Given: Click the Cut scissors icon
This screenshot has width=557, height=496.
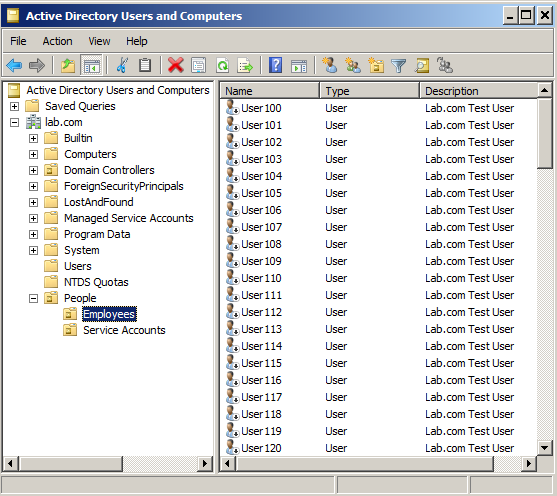Looking at the screenshot, I should (x=122, y=65).
